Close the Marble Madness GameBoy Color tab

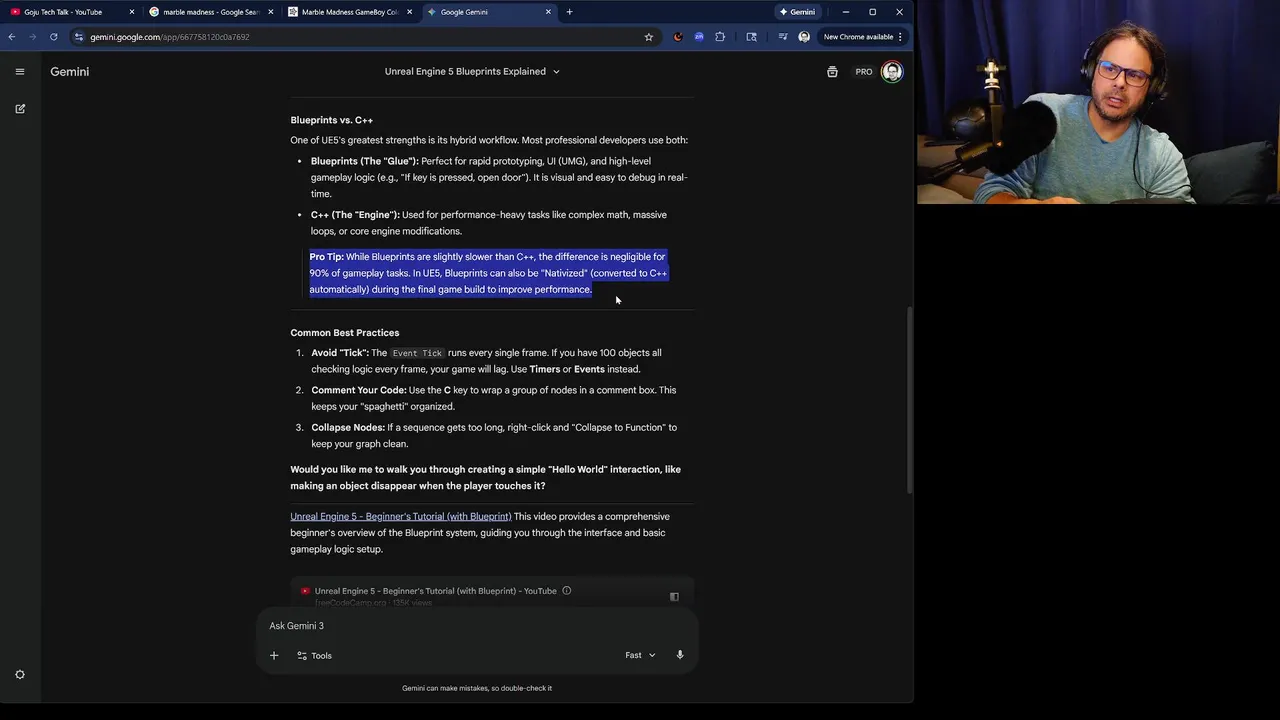pos(409,12)
